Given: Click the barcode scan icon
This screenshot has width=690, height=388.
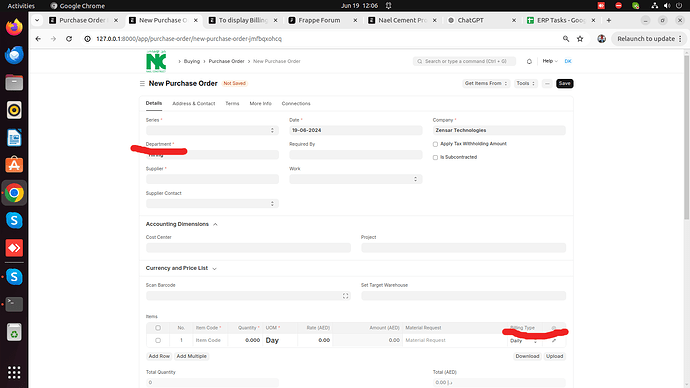Looking at the screenshot, I should coord(345,296).
